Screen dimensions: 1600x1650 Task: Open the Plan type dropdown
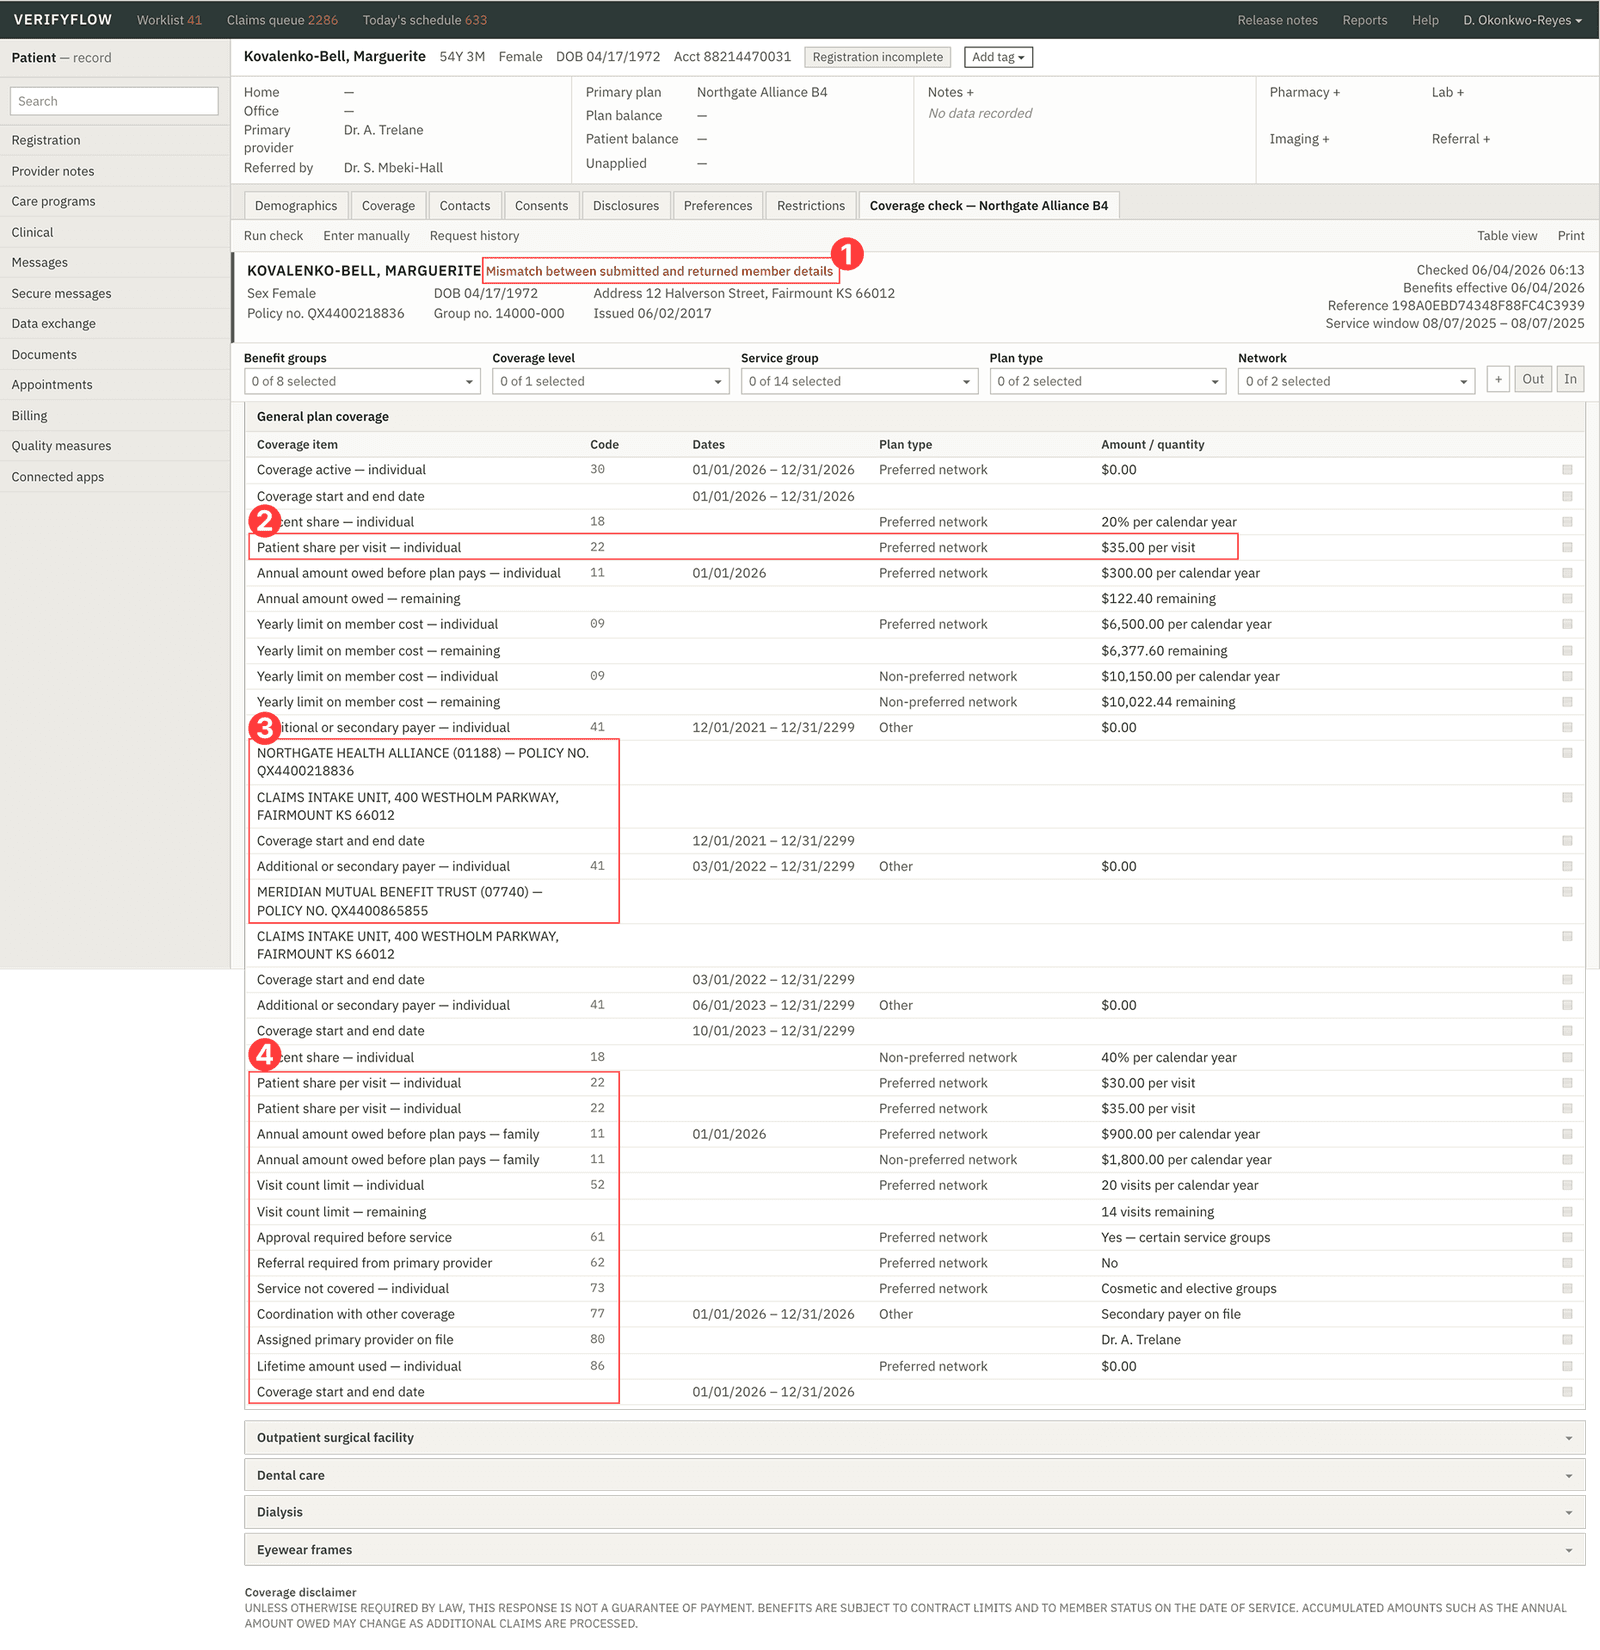click(1108, 382)
